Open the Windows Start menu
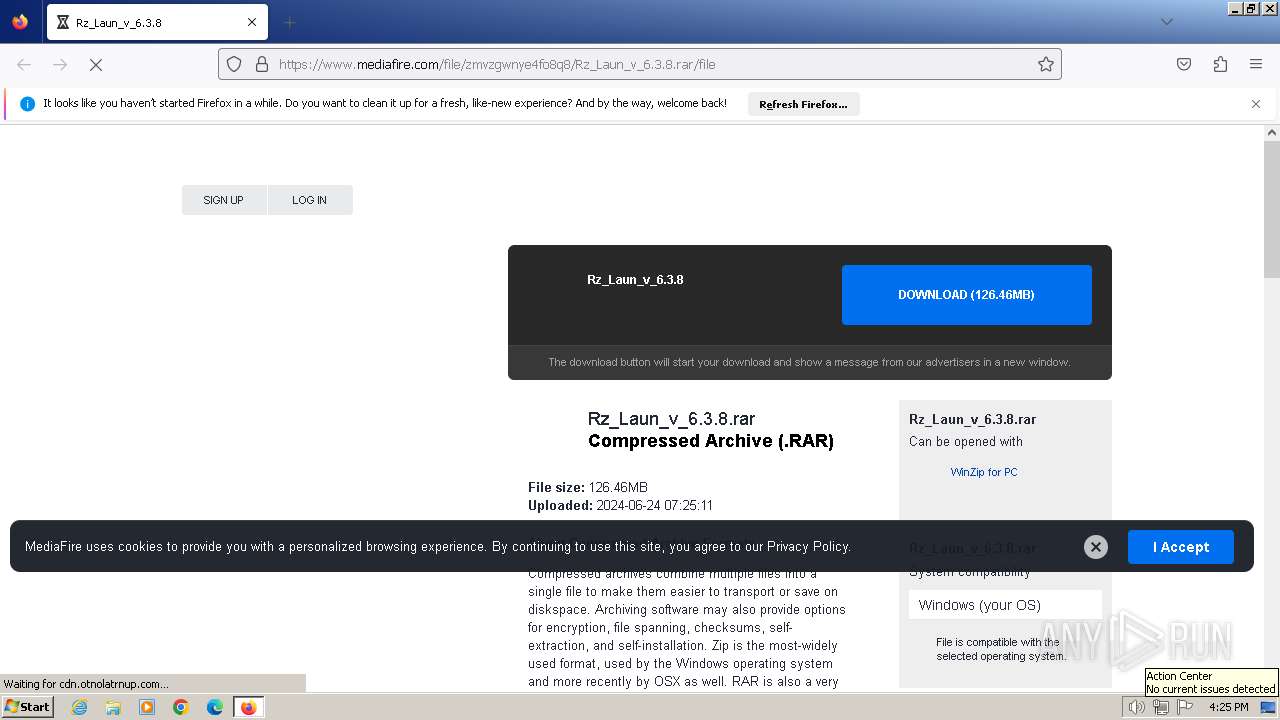Screen dimensions: 1280x720 [27, 707]
